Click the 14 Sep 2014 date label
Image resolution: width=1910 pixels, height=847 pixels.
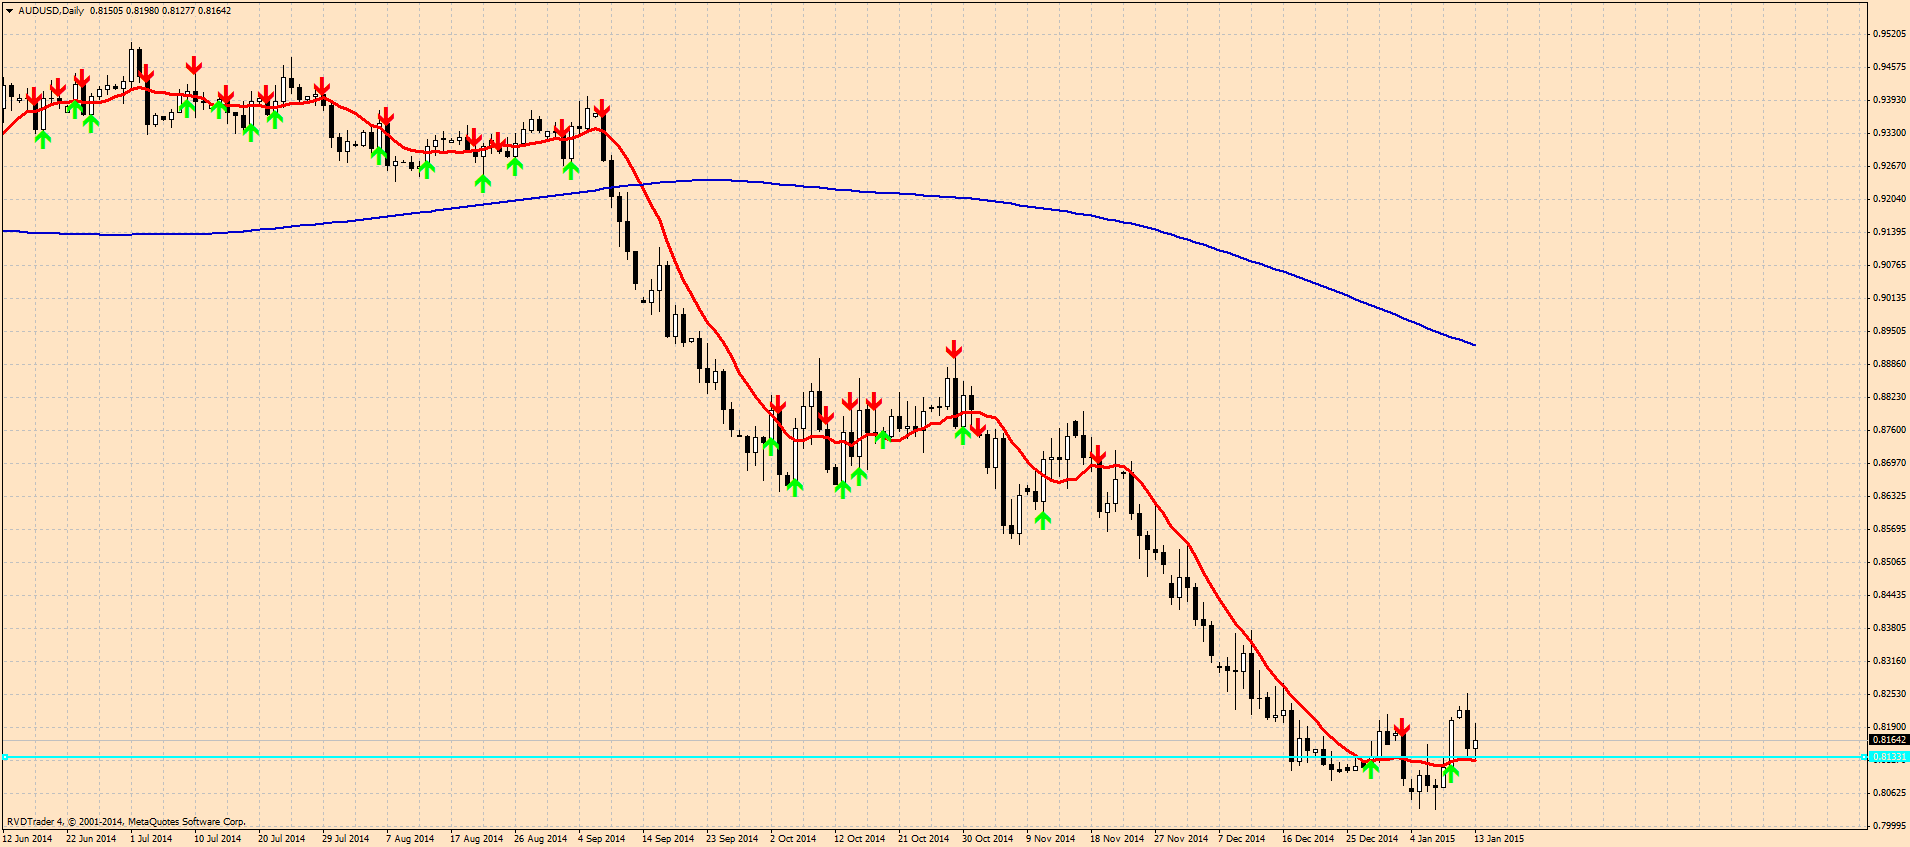(x=668, y=839)
